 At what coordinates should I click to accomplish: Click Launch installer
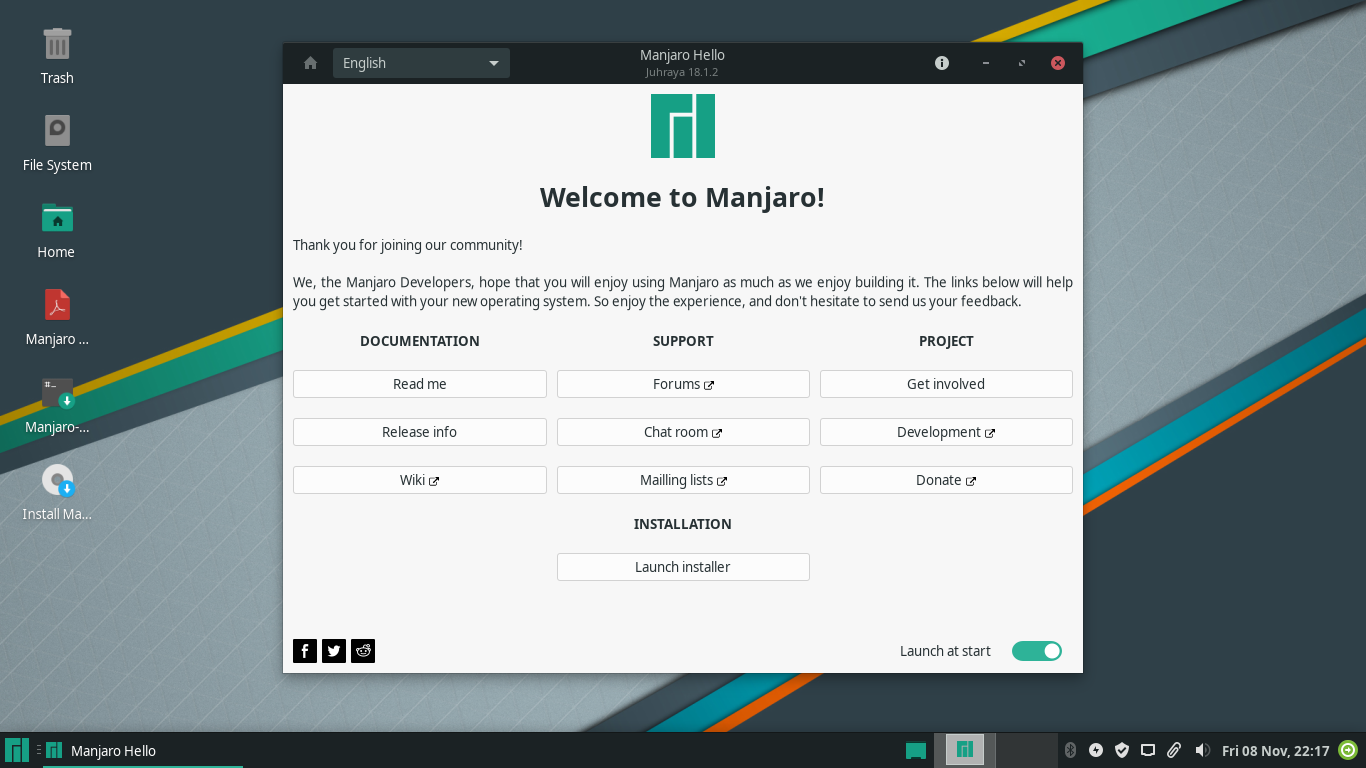(683, 567)
